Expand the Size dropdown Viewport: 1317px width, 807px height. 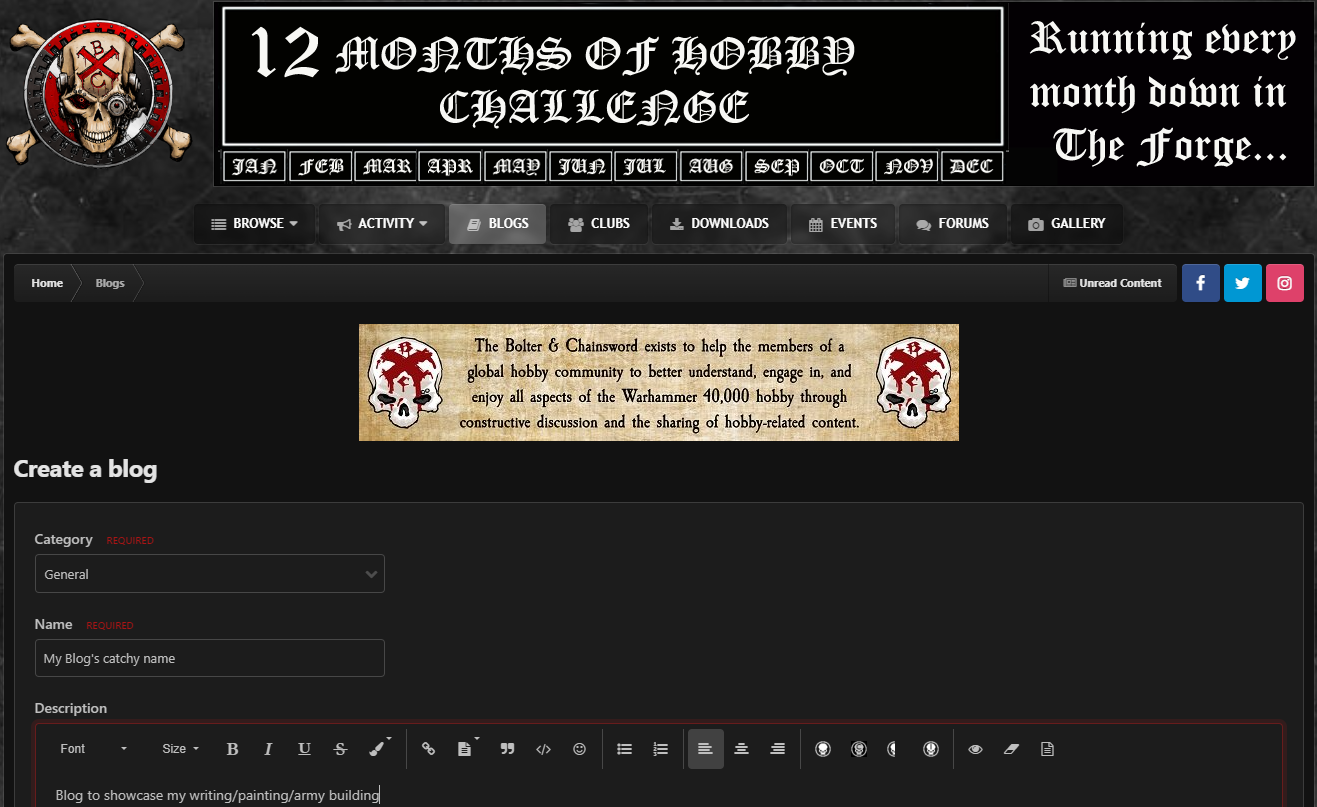click(180, 749)
